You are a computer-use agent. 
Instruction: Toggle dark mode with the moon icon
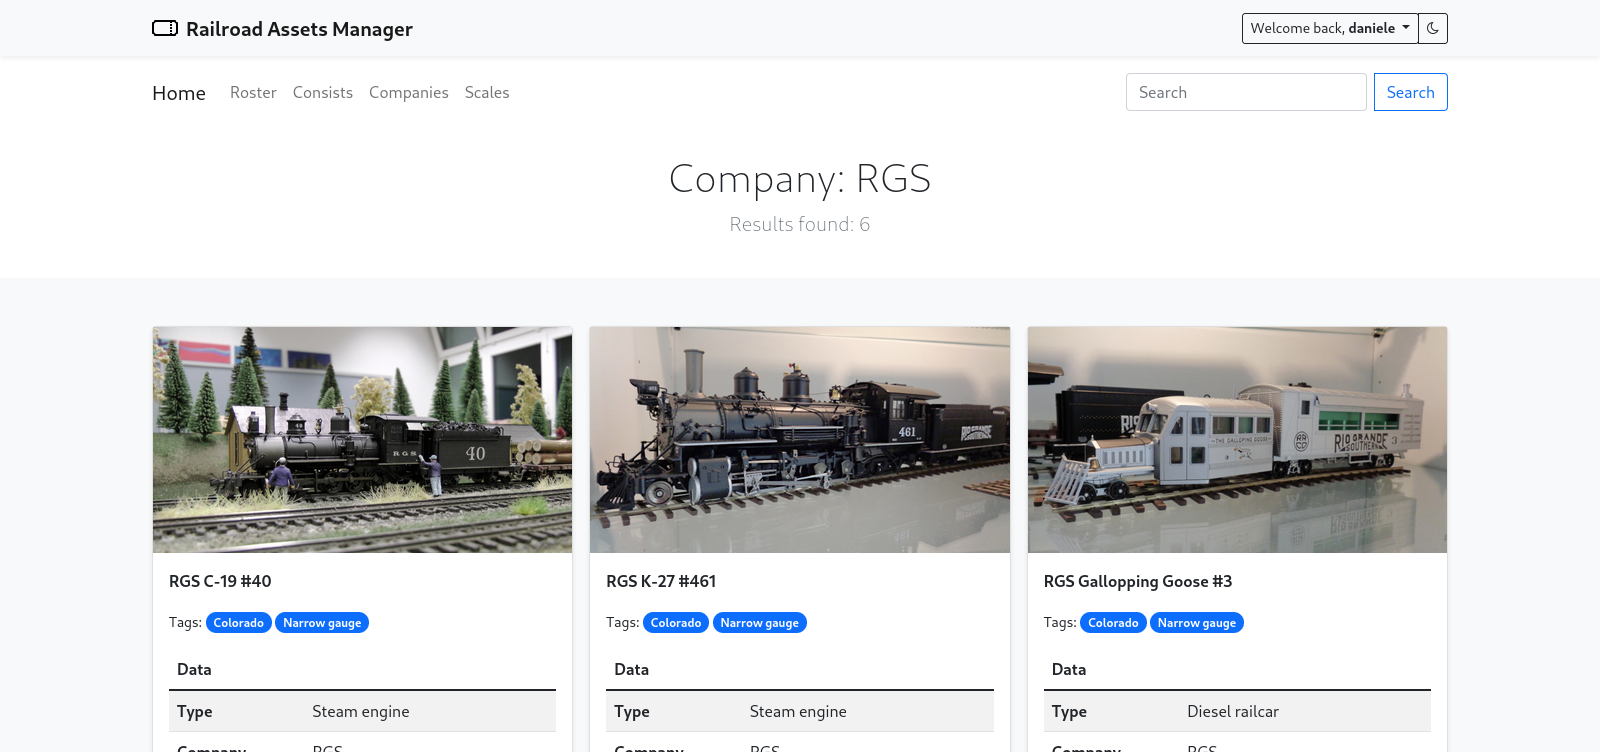pos(1433,28)
